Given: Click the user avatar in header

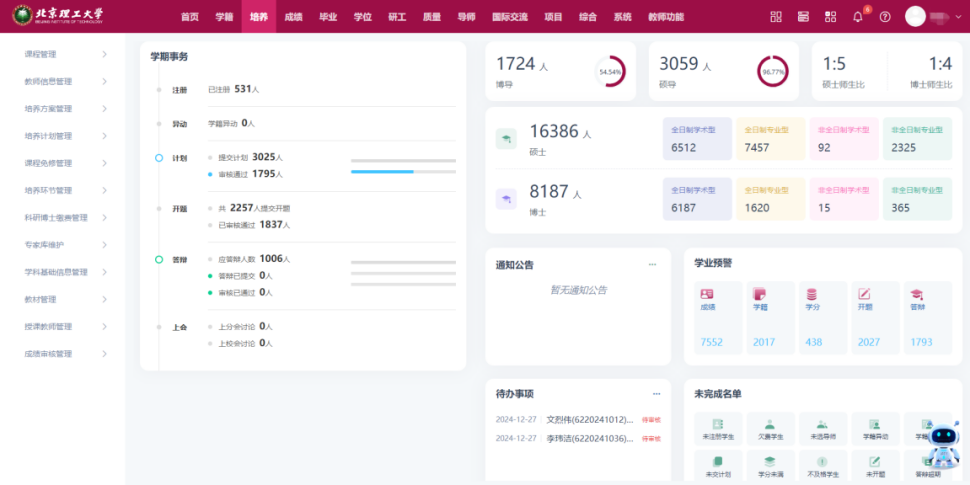Looking at the screenshot, I should pyautogui.click(x=915, y=17).
